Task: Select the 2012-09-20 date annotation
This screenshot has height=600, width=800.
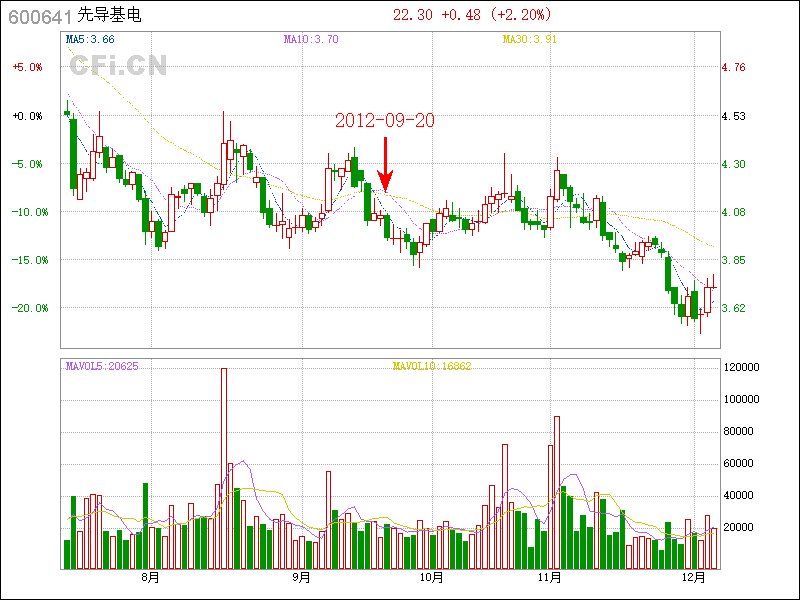Action: (x=385, y=120)
